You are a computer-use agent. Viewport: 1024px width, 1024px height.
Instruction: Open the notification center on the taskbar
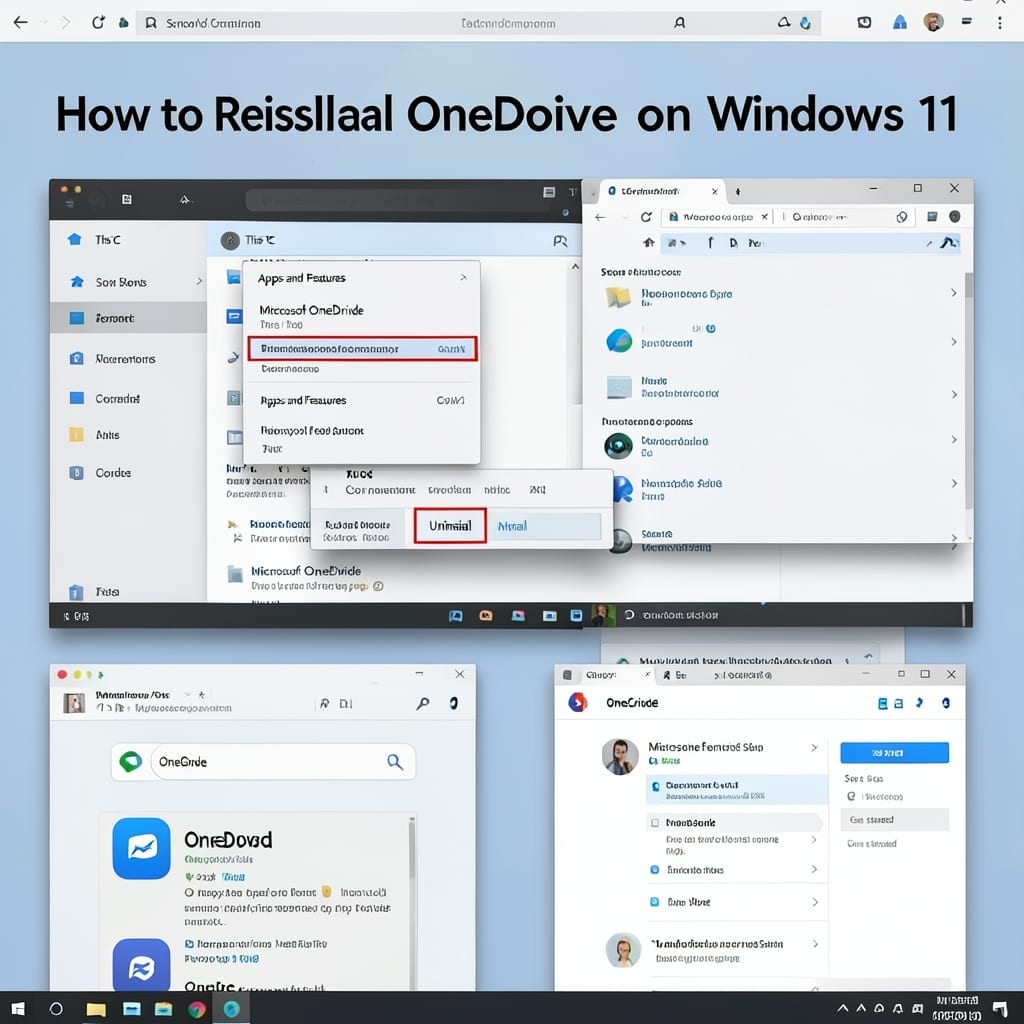(x=1000, y=1008)
